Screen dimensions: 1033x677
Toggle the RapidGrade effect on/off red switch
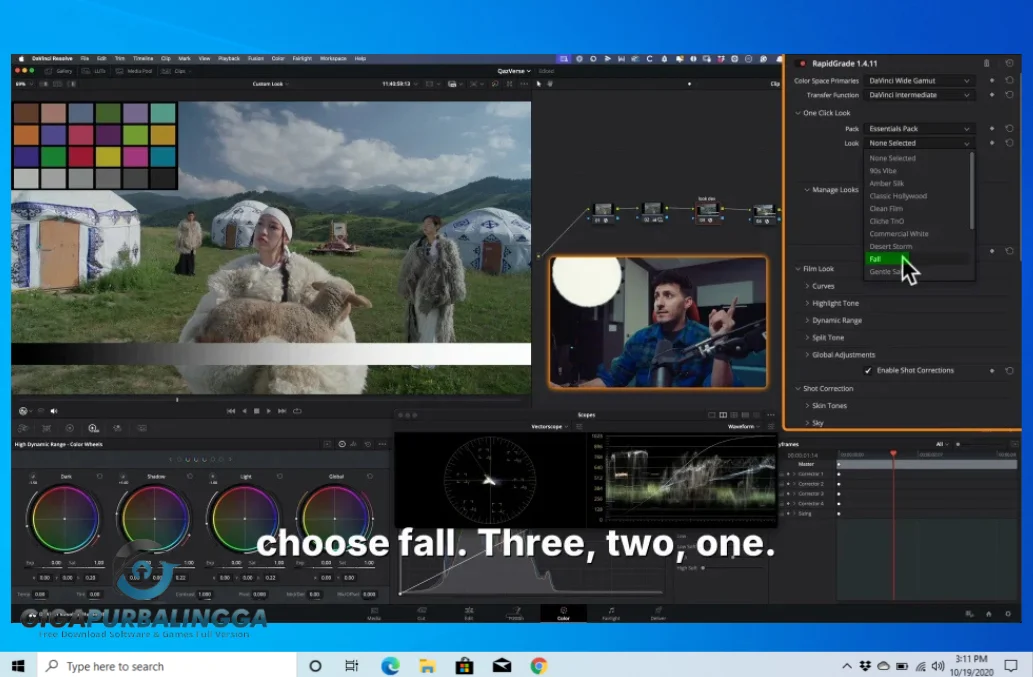coord(801,63)
